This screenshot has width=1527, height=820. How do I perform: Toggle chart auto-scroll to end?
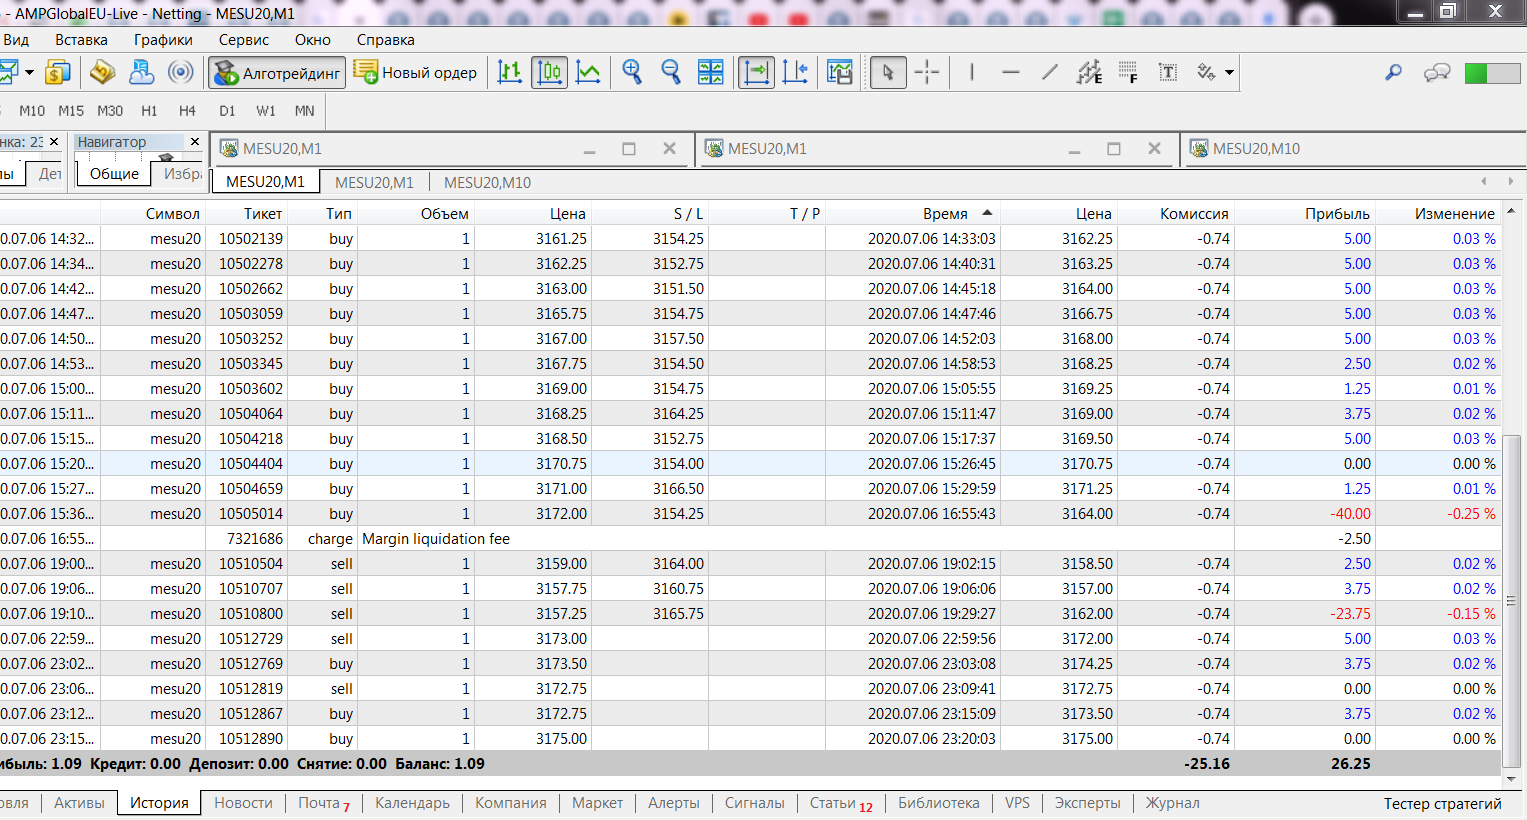756,72
